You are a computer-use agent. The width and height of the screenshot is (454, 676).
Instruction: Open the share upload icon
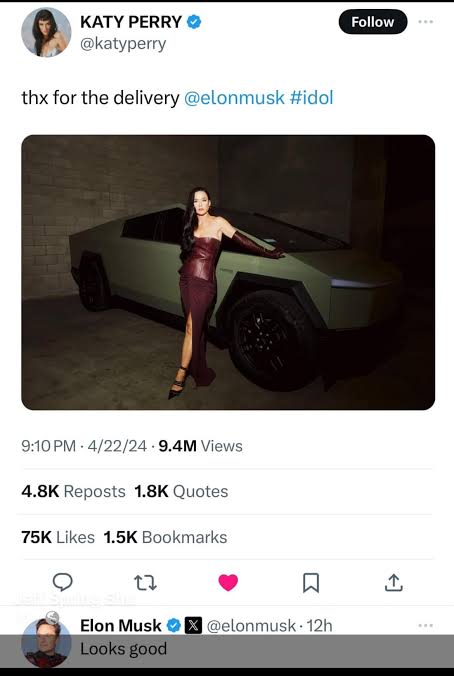point(393,582)
